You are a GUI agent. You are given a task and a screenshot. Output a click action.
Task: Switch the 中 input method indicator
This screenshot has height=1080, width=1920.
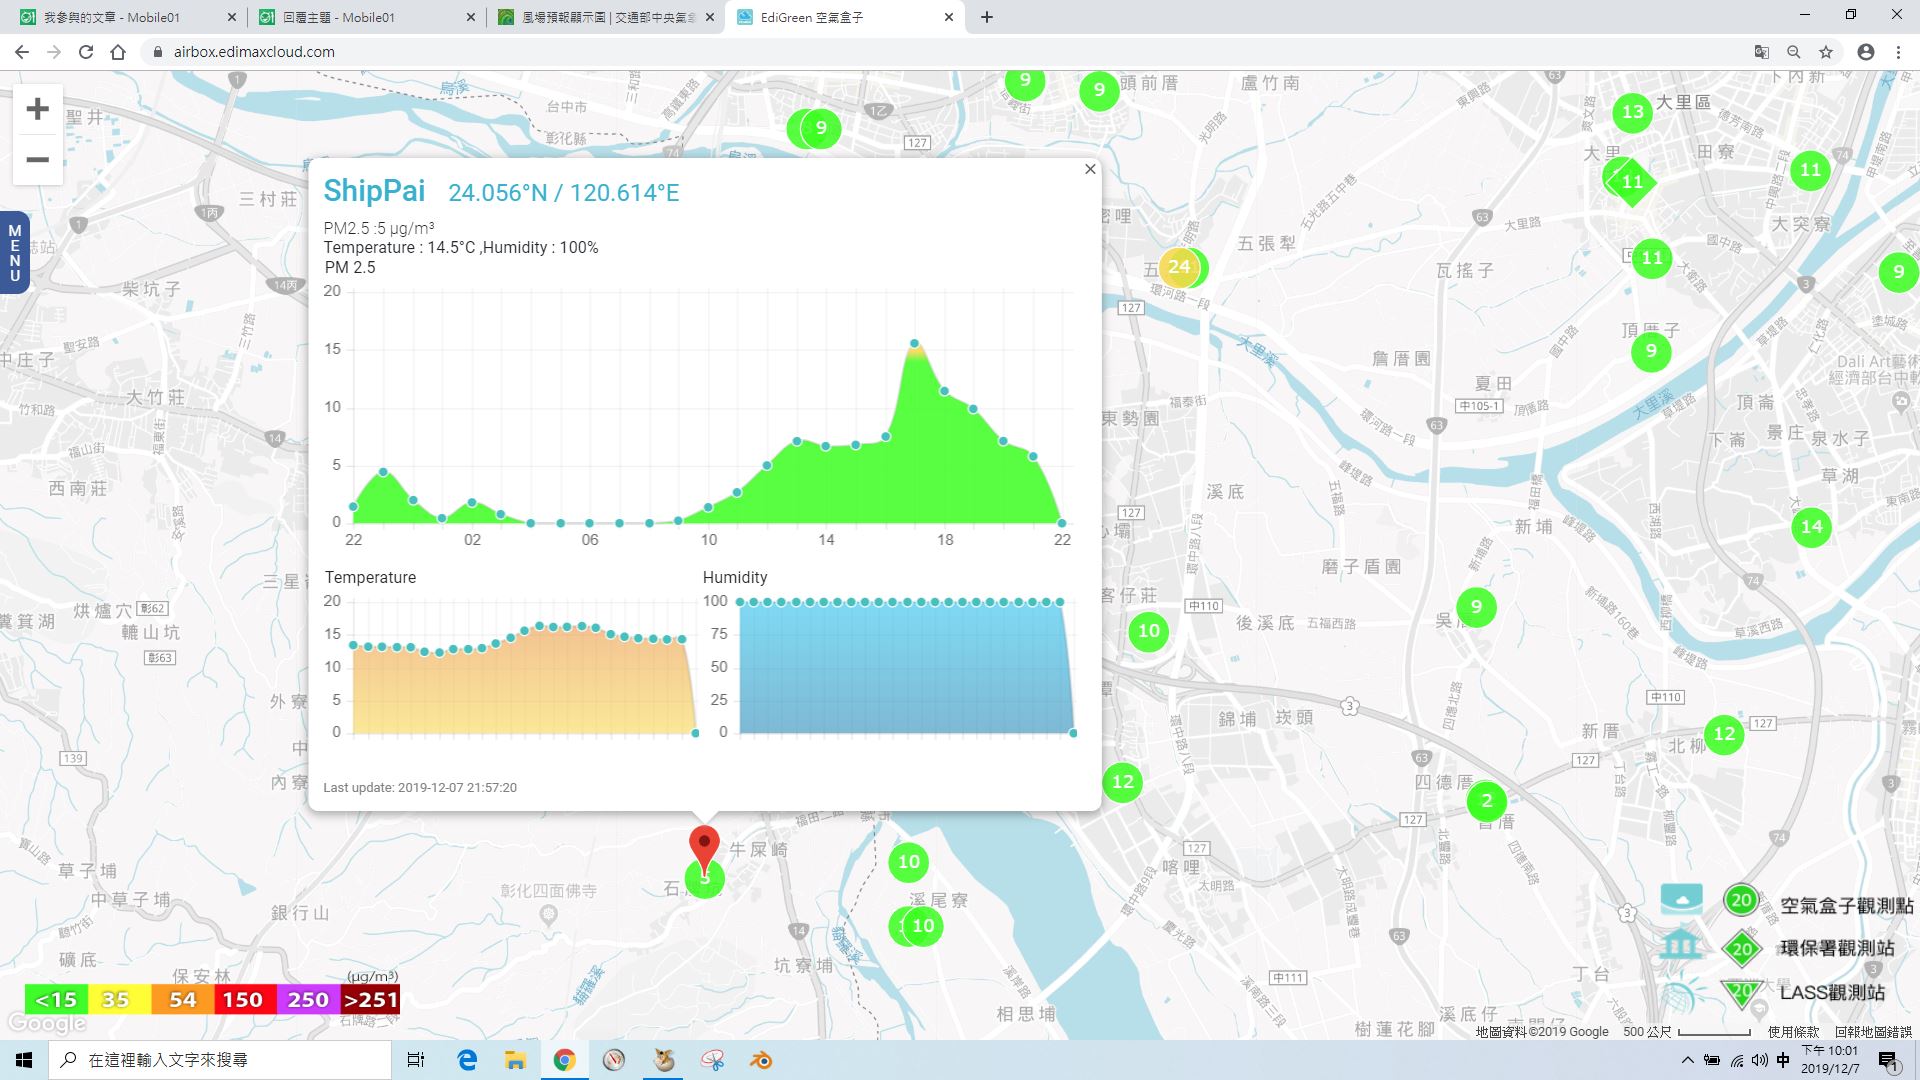(x=1783, y=1060)
